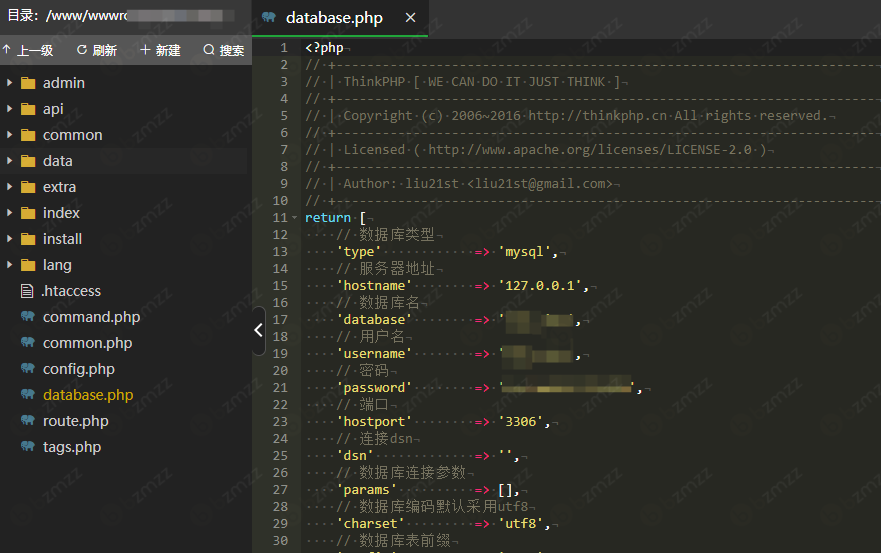The image size is (881, 553).
Task: Click the command.php PHP elephant icon
Action: (x=28, y=316)
